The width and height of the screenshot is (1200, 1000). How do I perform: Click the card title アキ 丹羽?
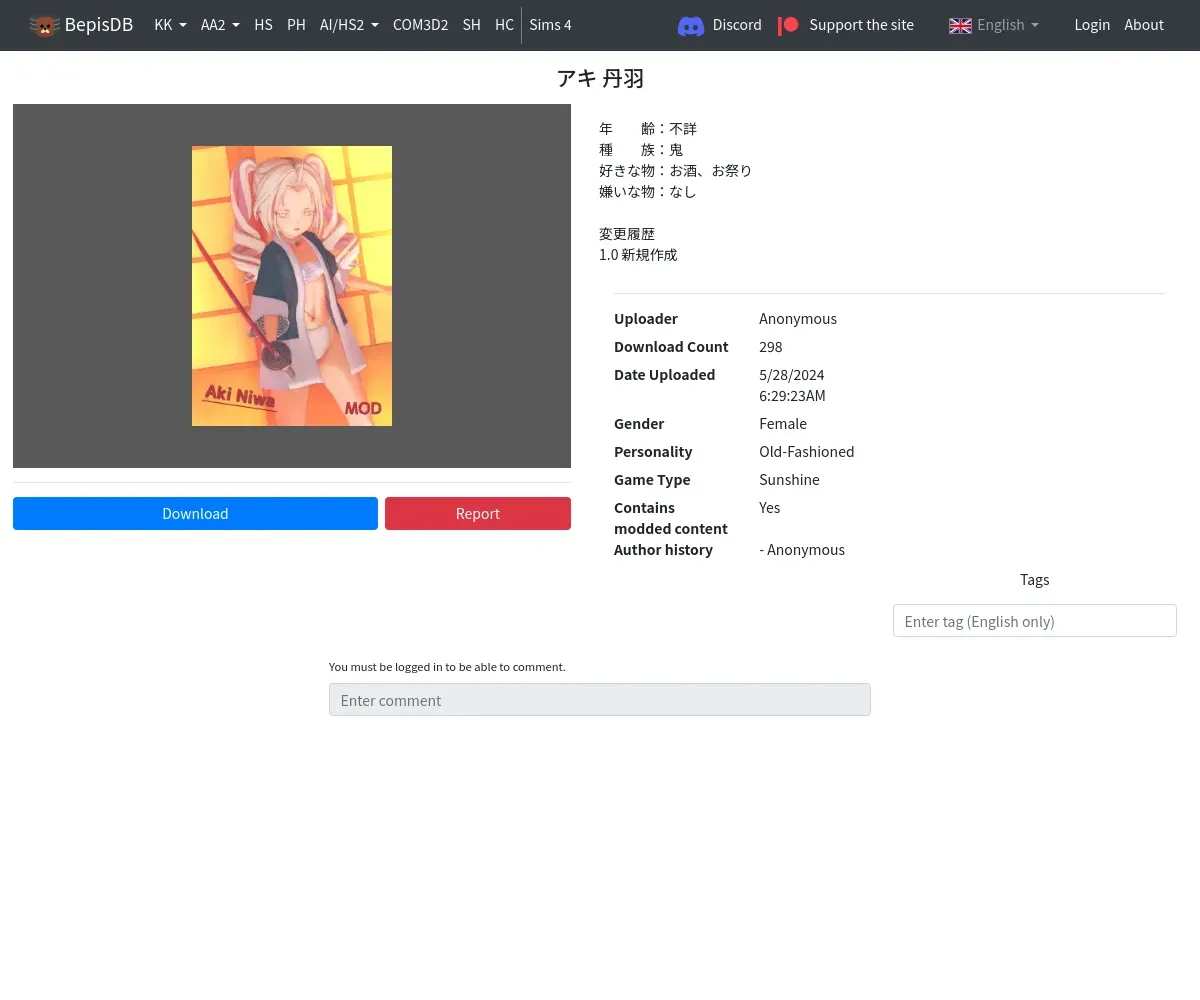tap(600, 79)
